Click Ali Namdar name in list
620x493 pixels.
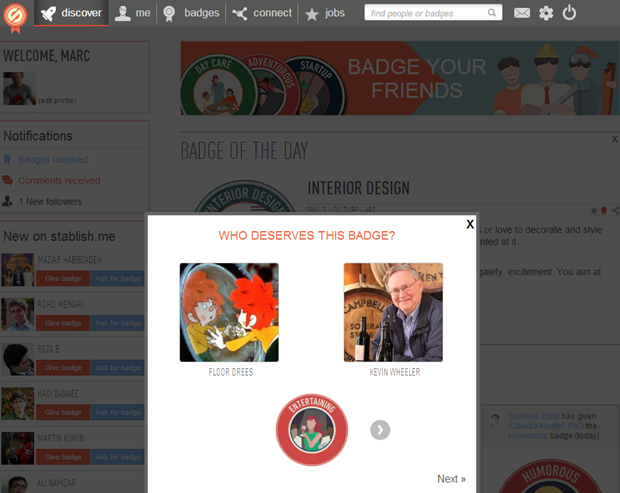[57, 483]
